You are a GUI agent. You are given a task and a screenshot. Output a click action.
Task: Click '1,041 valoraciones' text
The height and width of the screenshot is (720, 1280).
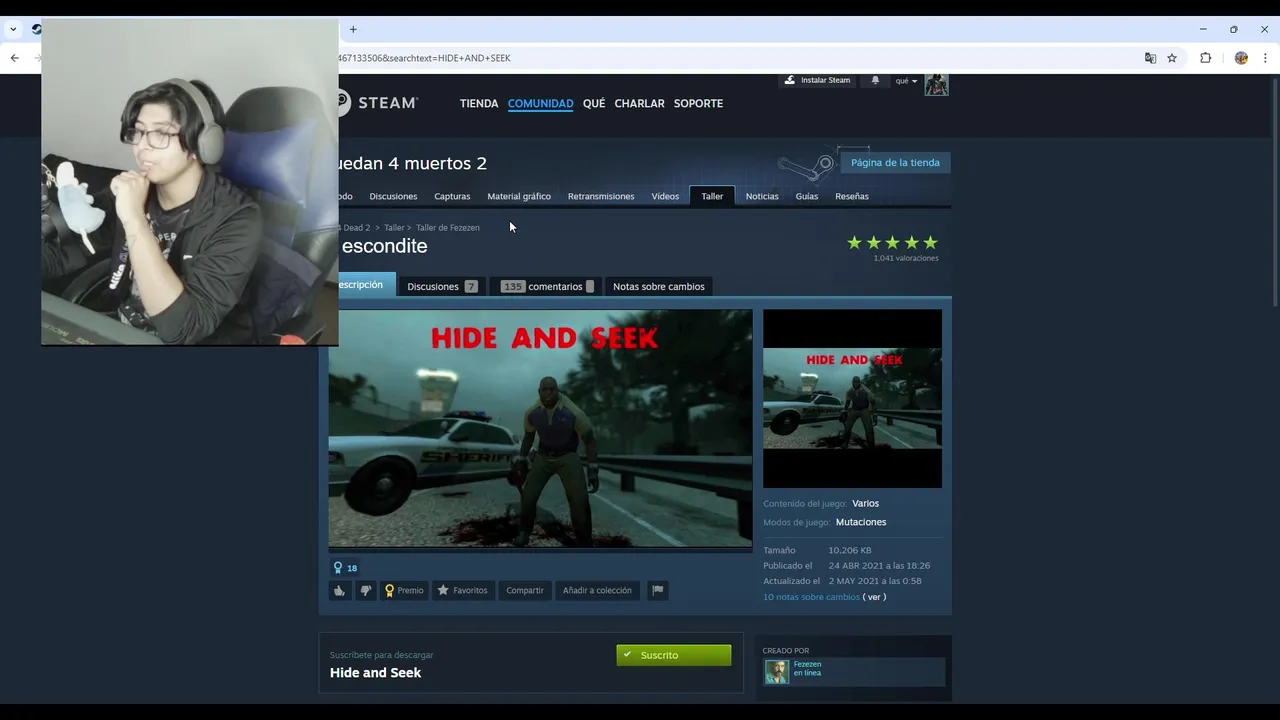[906, 258]
